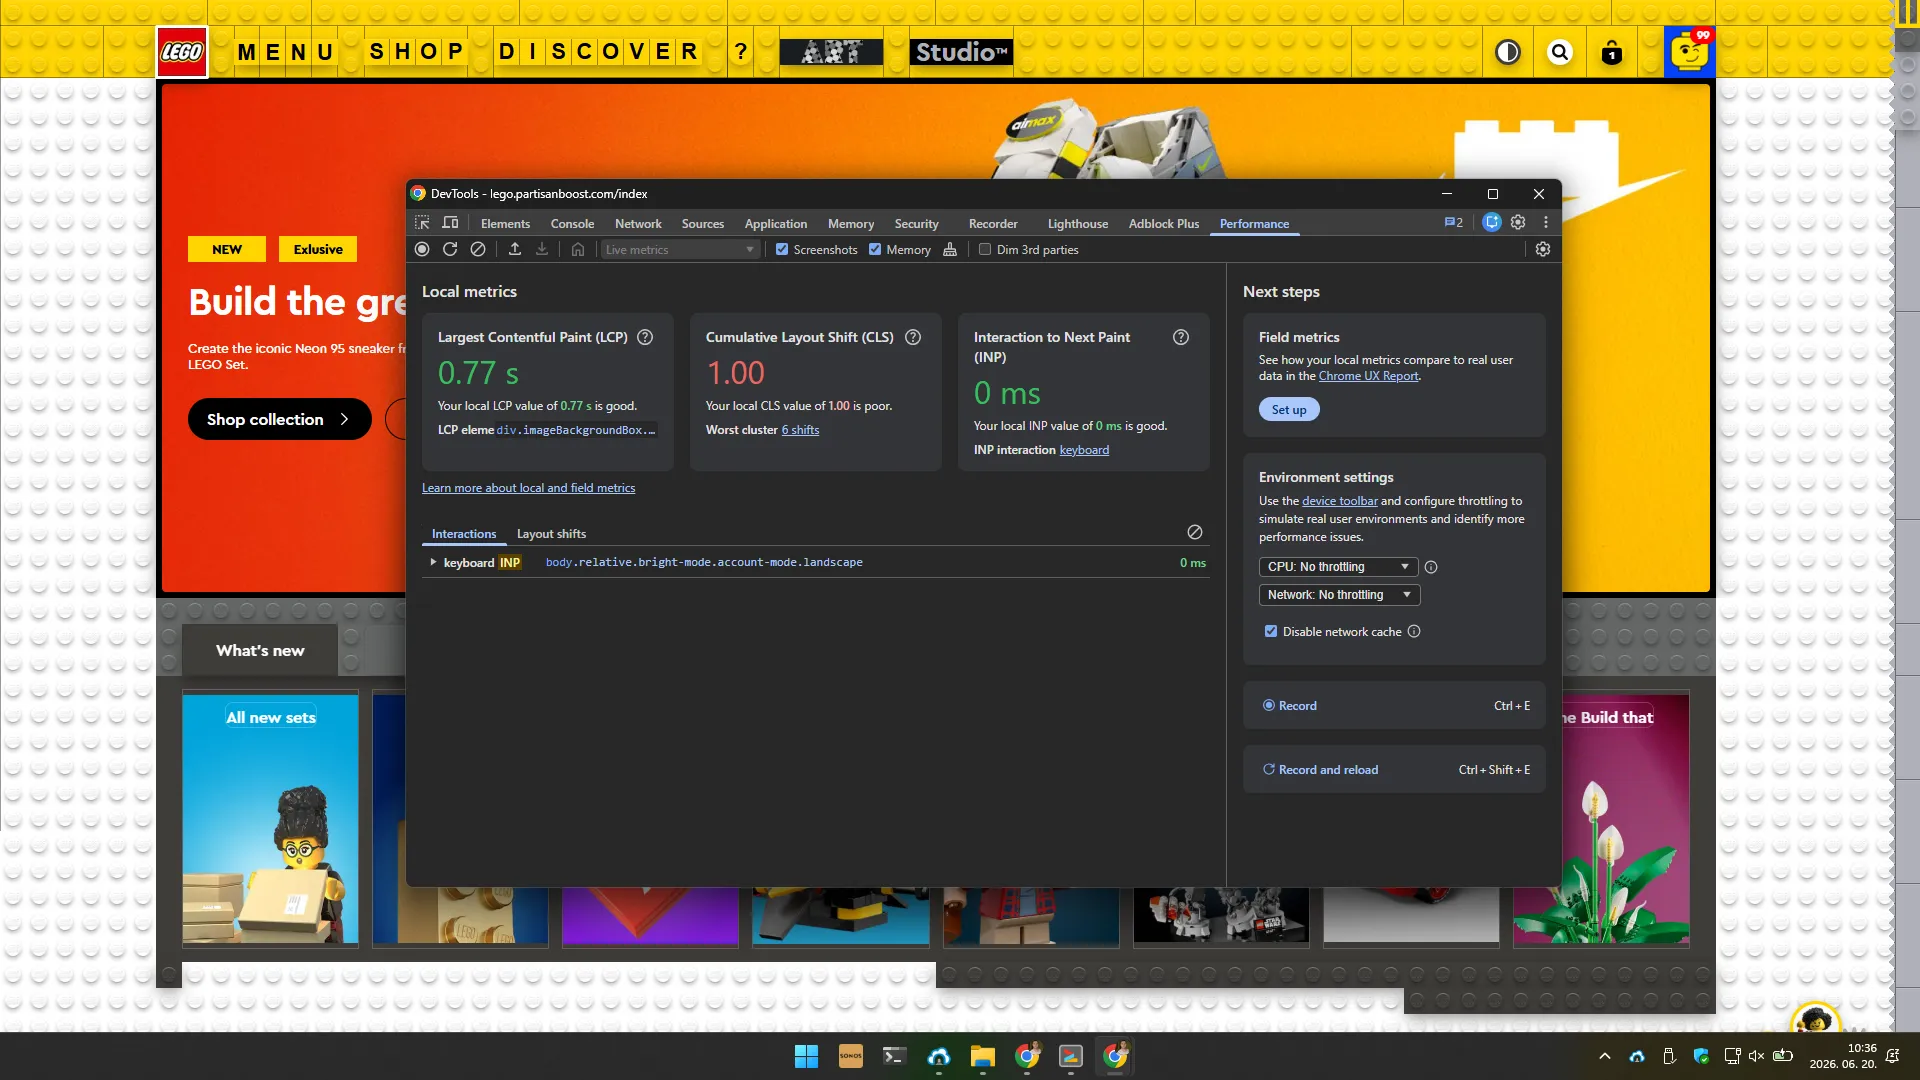This screenshot has width=1920, height=1080.
Task: Open the Network tab
Action: tap(638, 223)
